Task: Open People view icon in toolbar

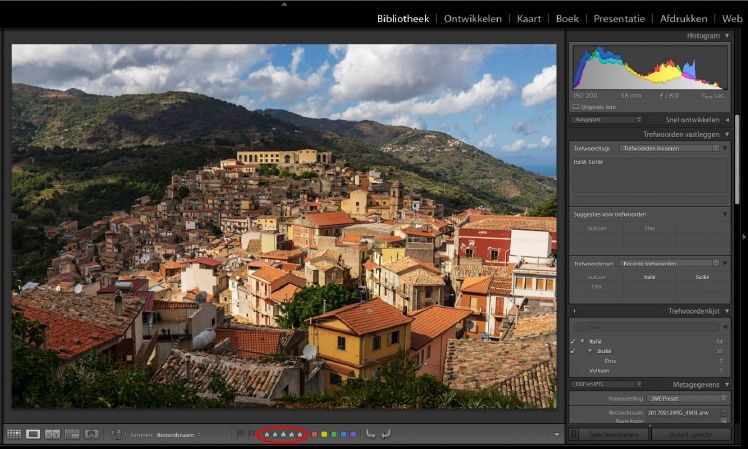Action: pos(92,434)
